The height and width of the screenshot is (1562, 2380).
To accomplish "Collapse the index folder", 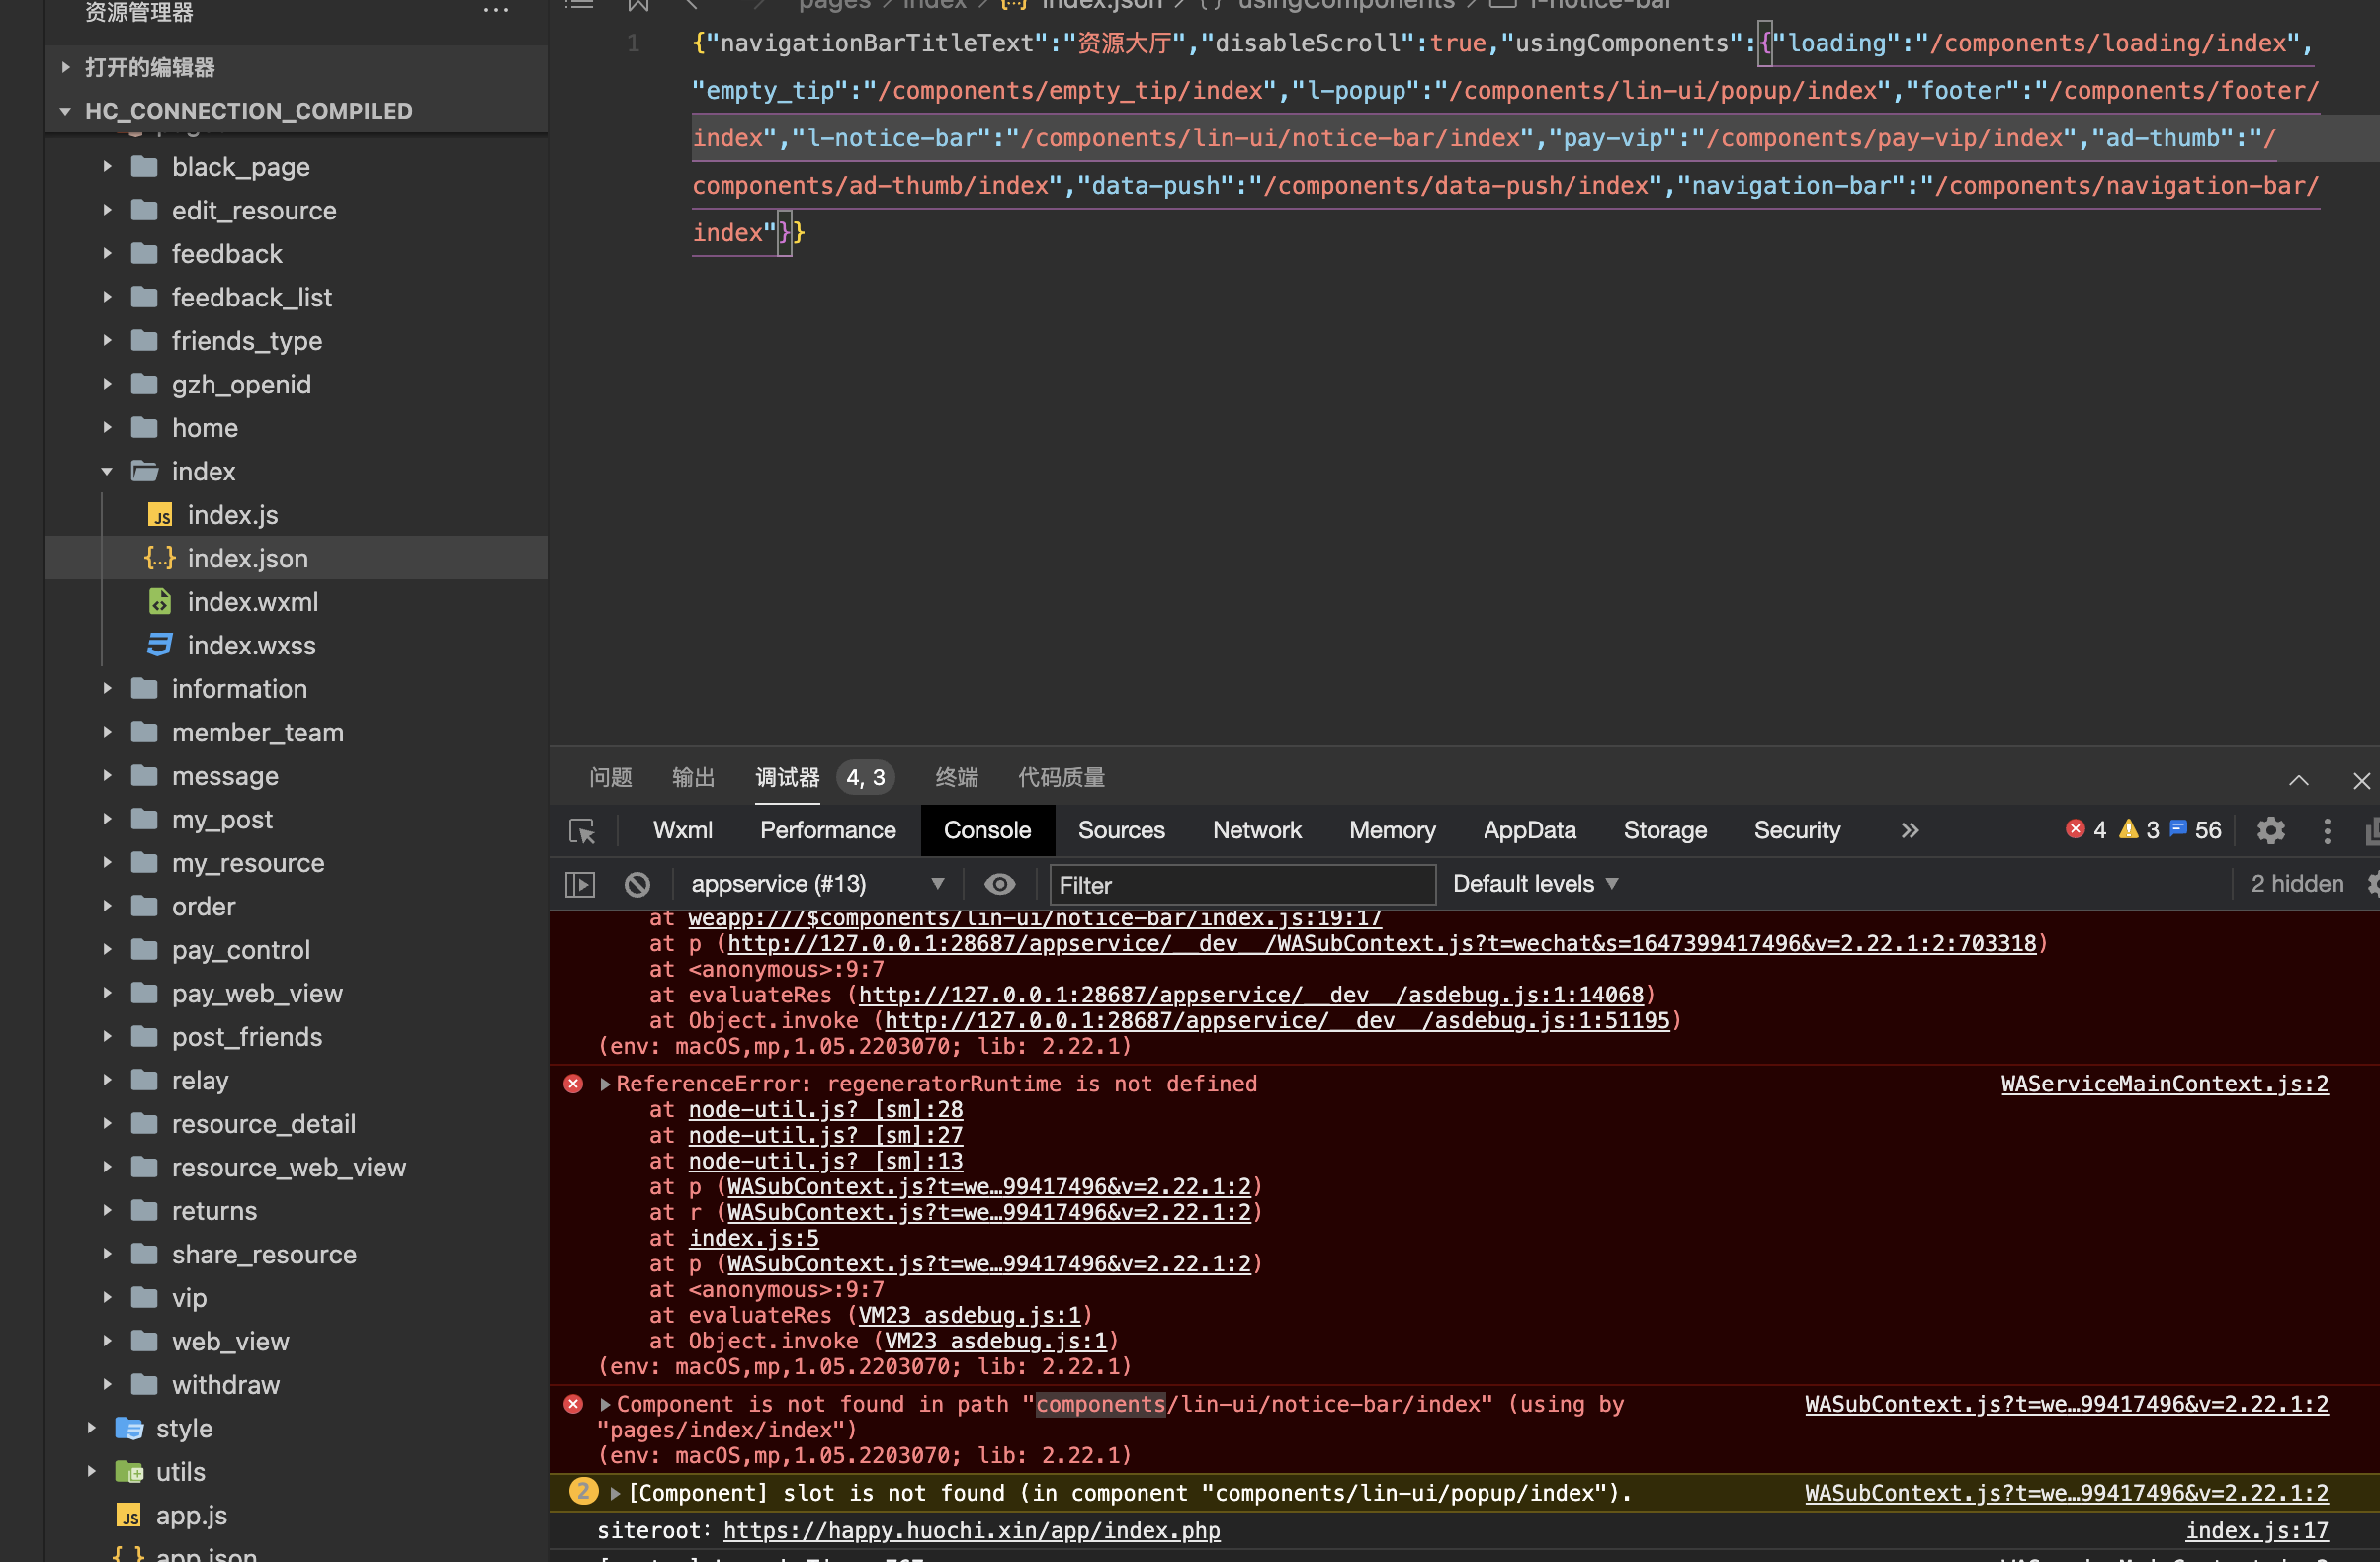I will (x=107, y=471).
